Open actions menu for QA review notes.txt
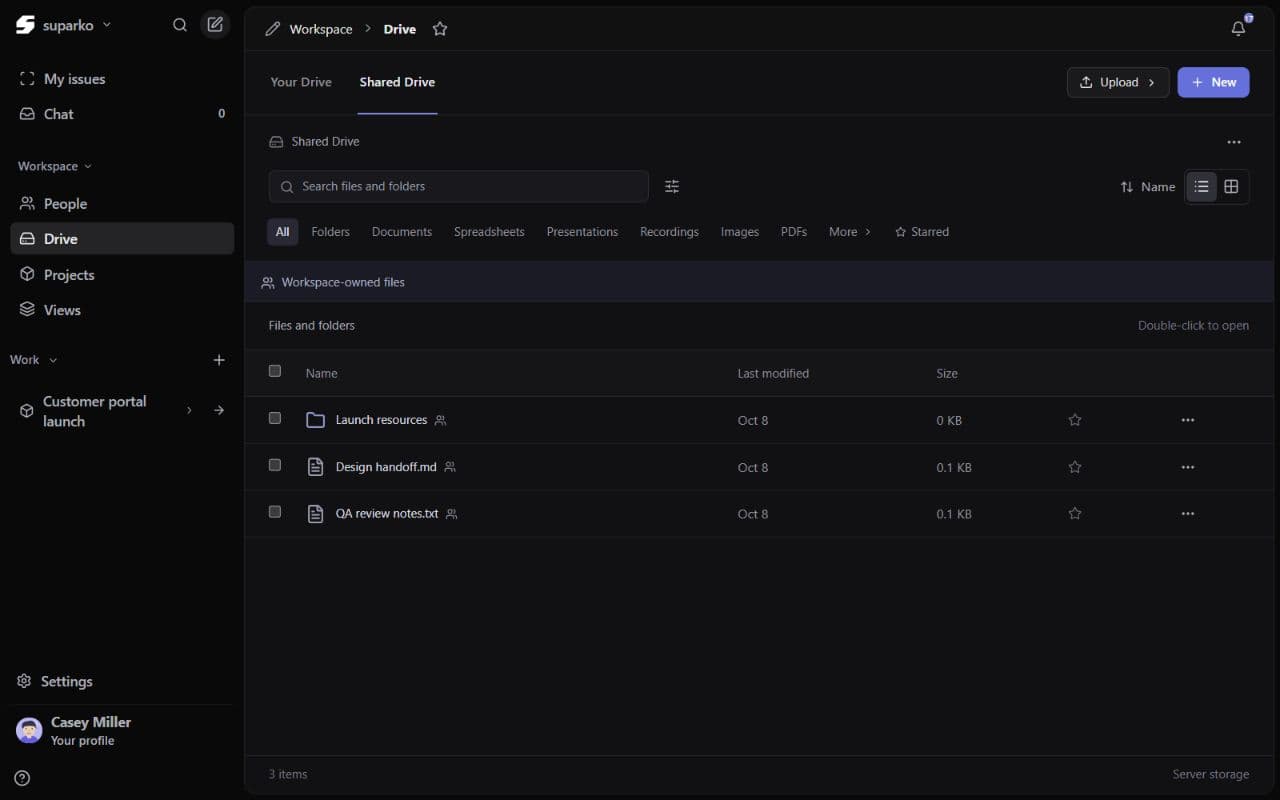 pos(1188,513)
